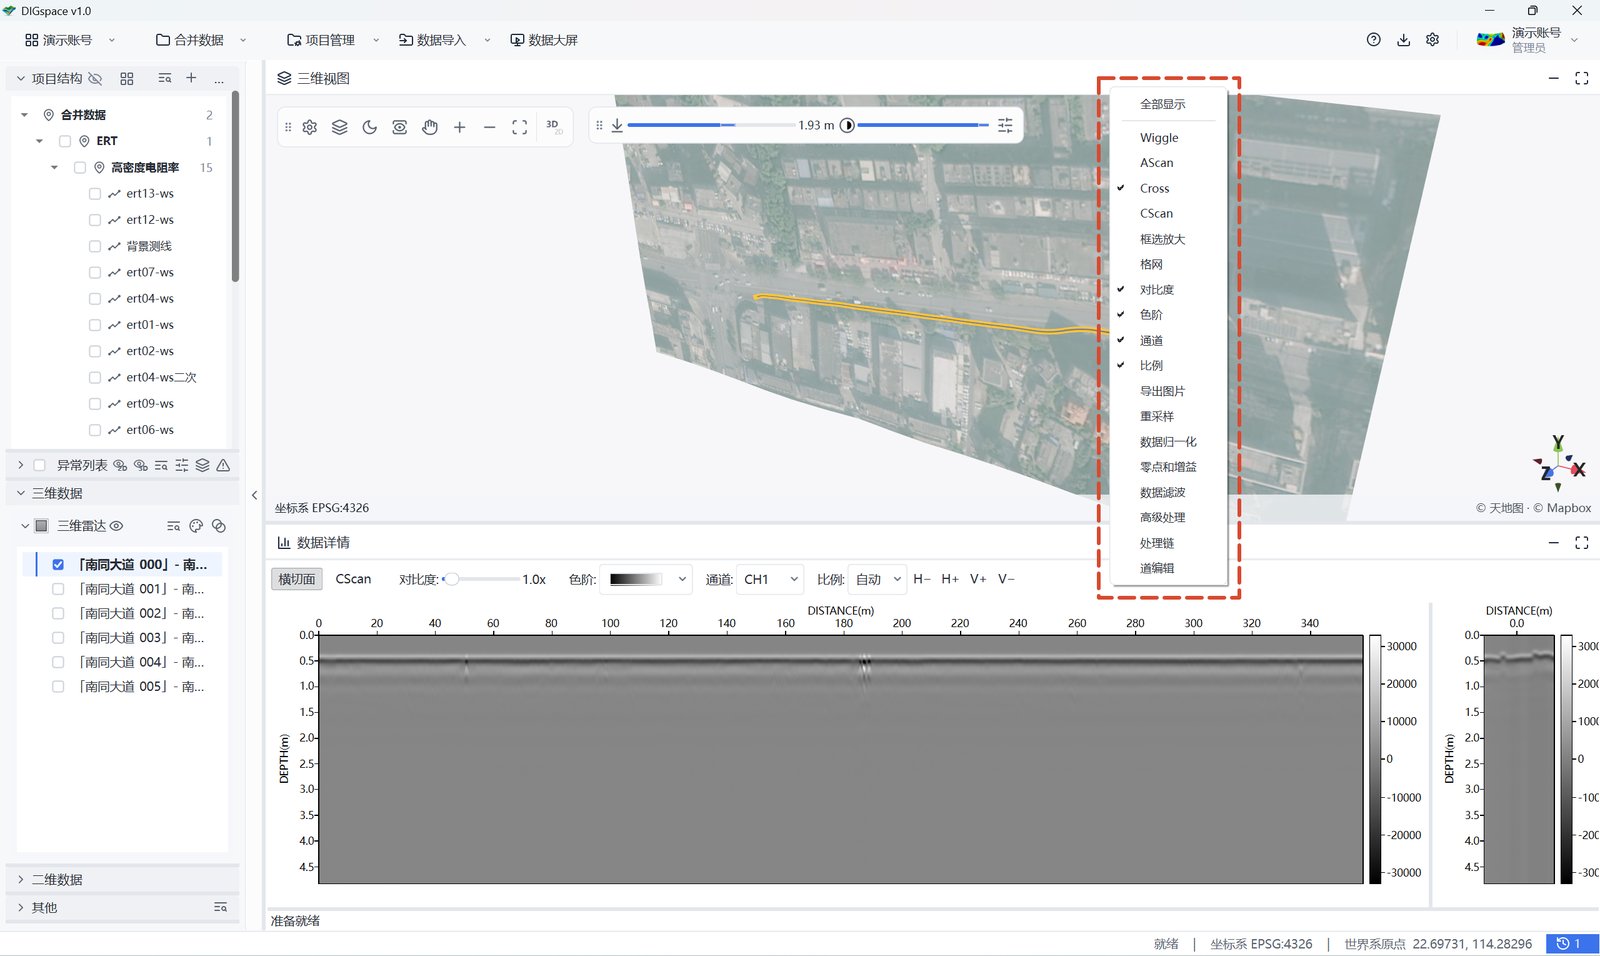Open the help question mark icon
The width and height of the screenshot is (1600, 956).
(1373, 40)
